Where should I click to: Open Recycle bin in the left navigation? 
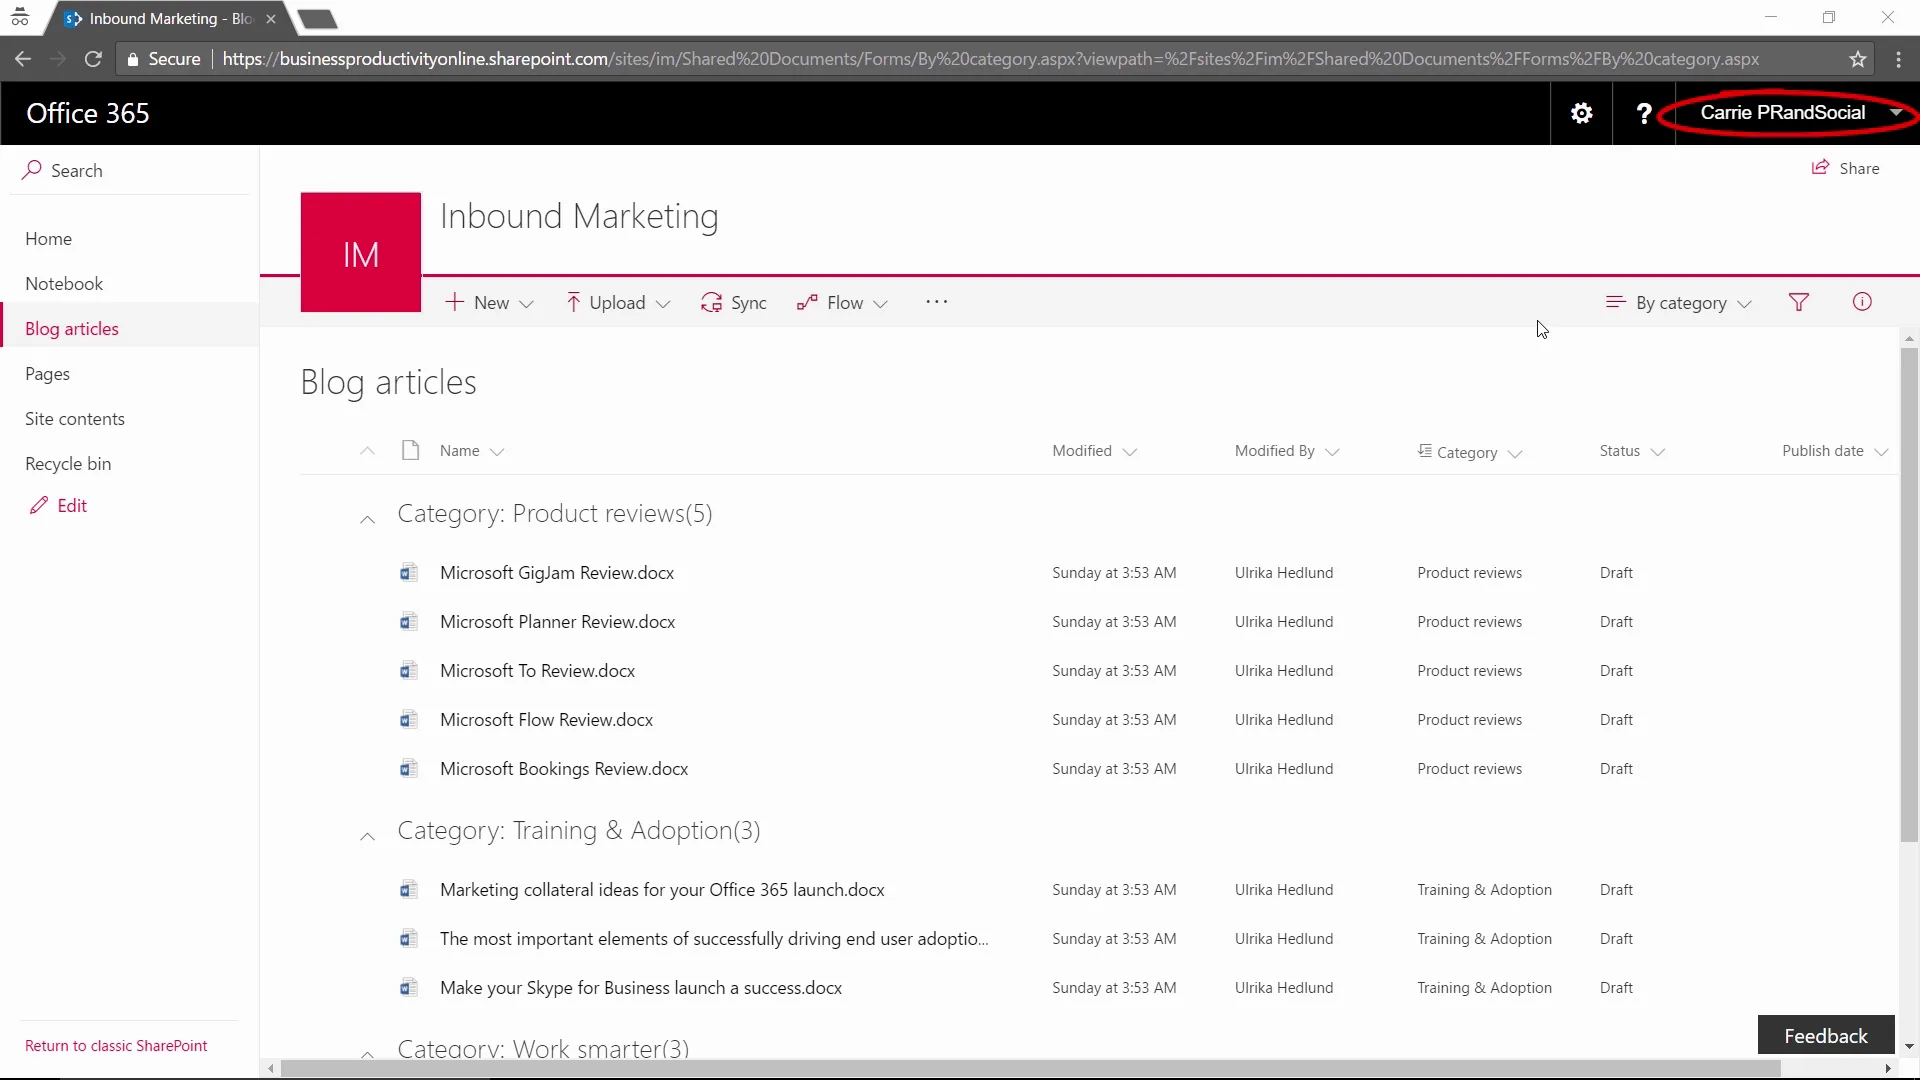tap(68, 464)
